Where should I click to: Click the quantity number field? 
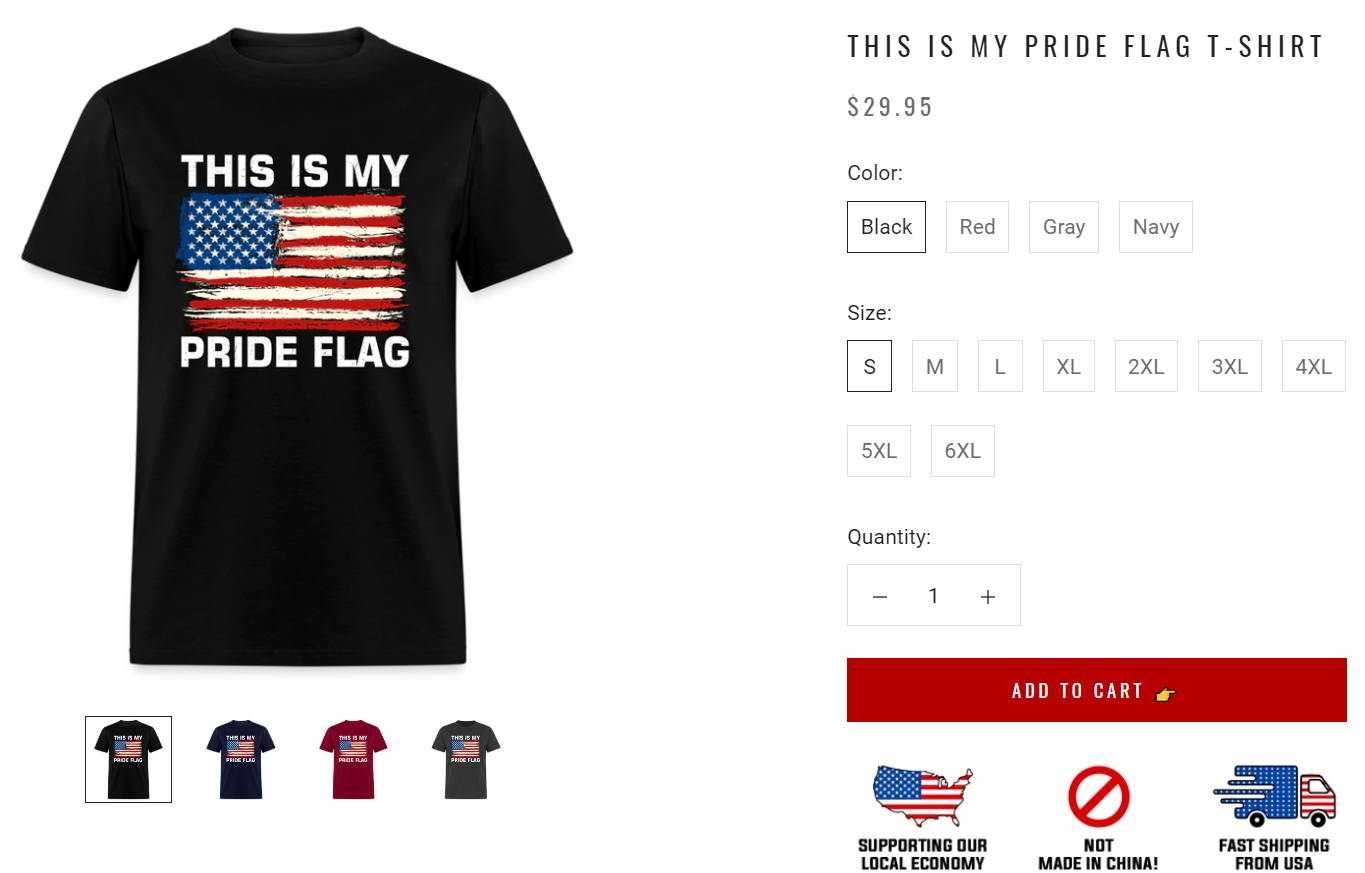(x=933, y=596)
